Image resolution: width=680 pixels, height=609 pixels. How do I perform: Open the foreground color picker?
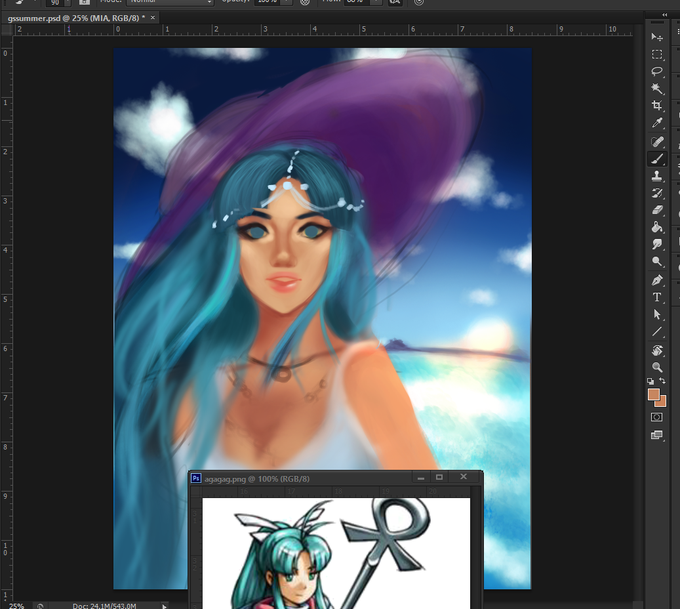pyautogui.click(x=653, y=394)
